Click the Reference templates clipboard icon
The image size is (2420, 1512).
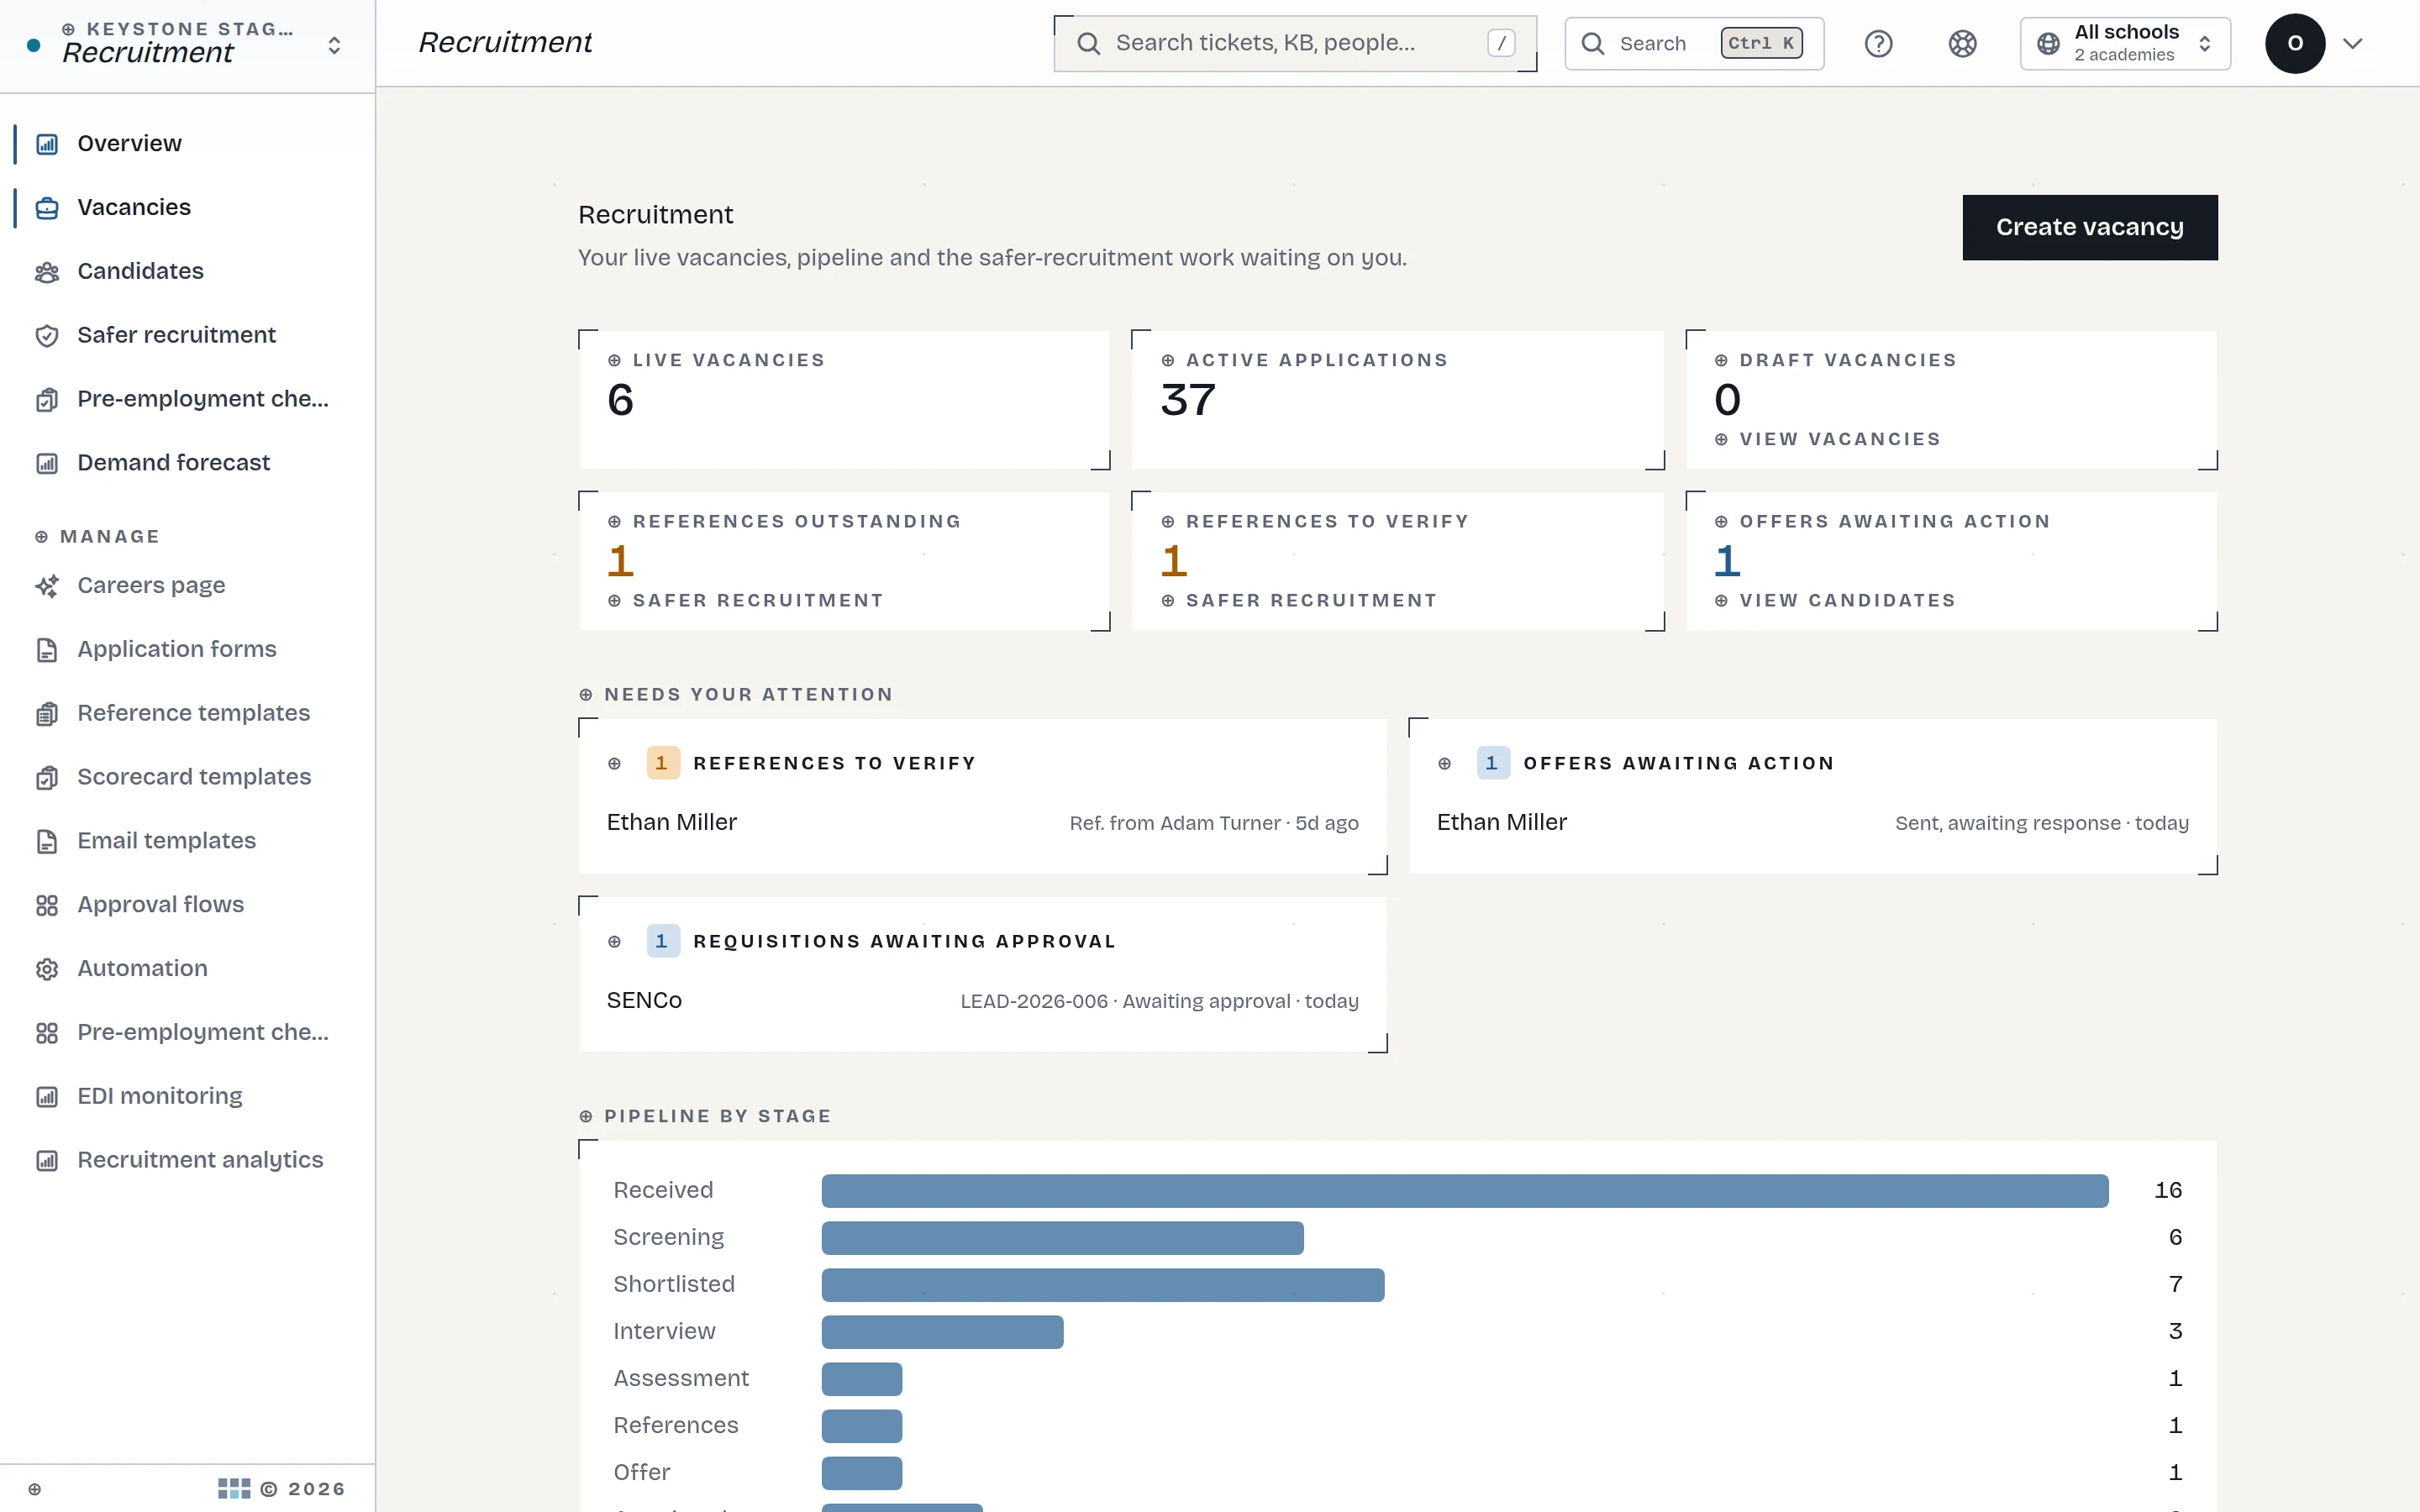pyautogui.click(x=47, y=714)
